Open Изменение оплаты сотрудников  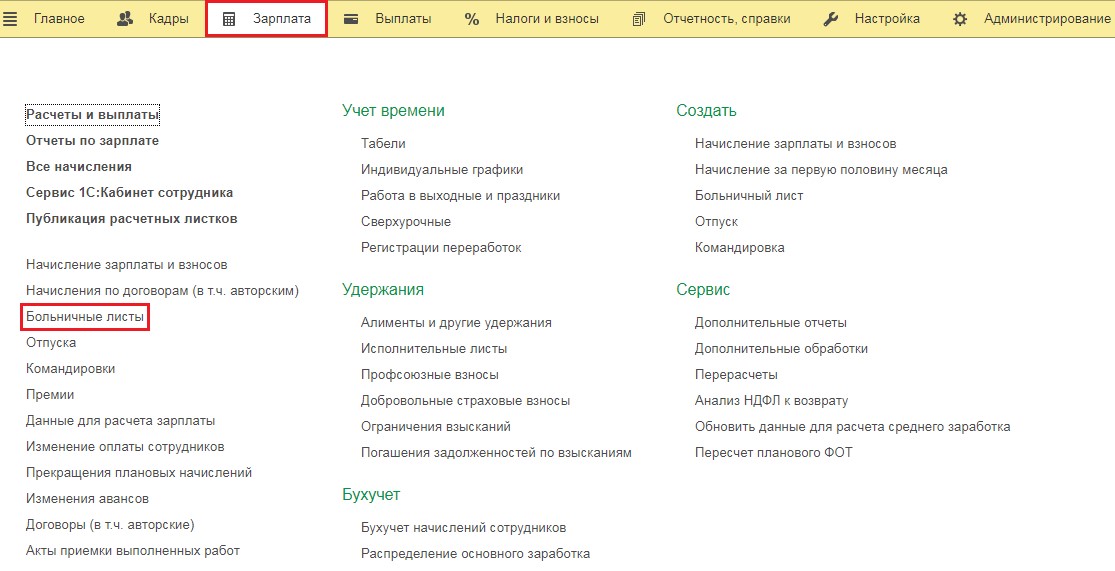pyautogui.click(x=125, y=447)
